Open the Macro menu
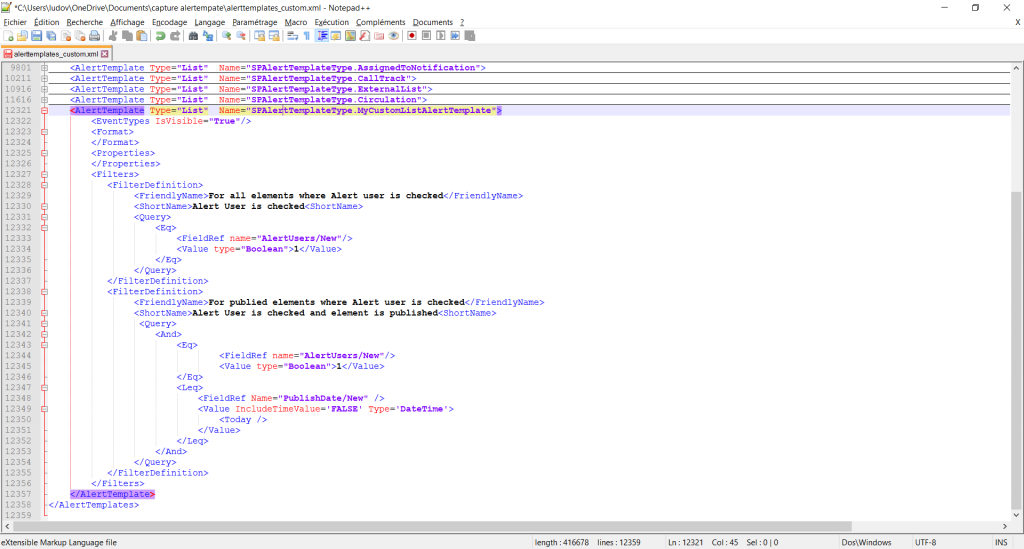Screen dimensions: 1024x549 point(296,22)
